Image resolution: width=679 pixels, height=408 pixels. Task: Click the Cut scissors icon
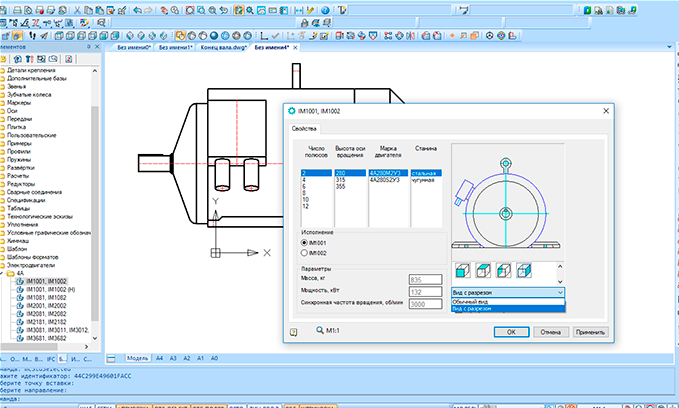[x=77, y=10]
